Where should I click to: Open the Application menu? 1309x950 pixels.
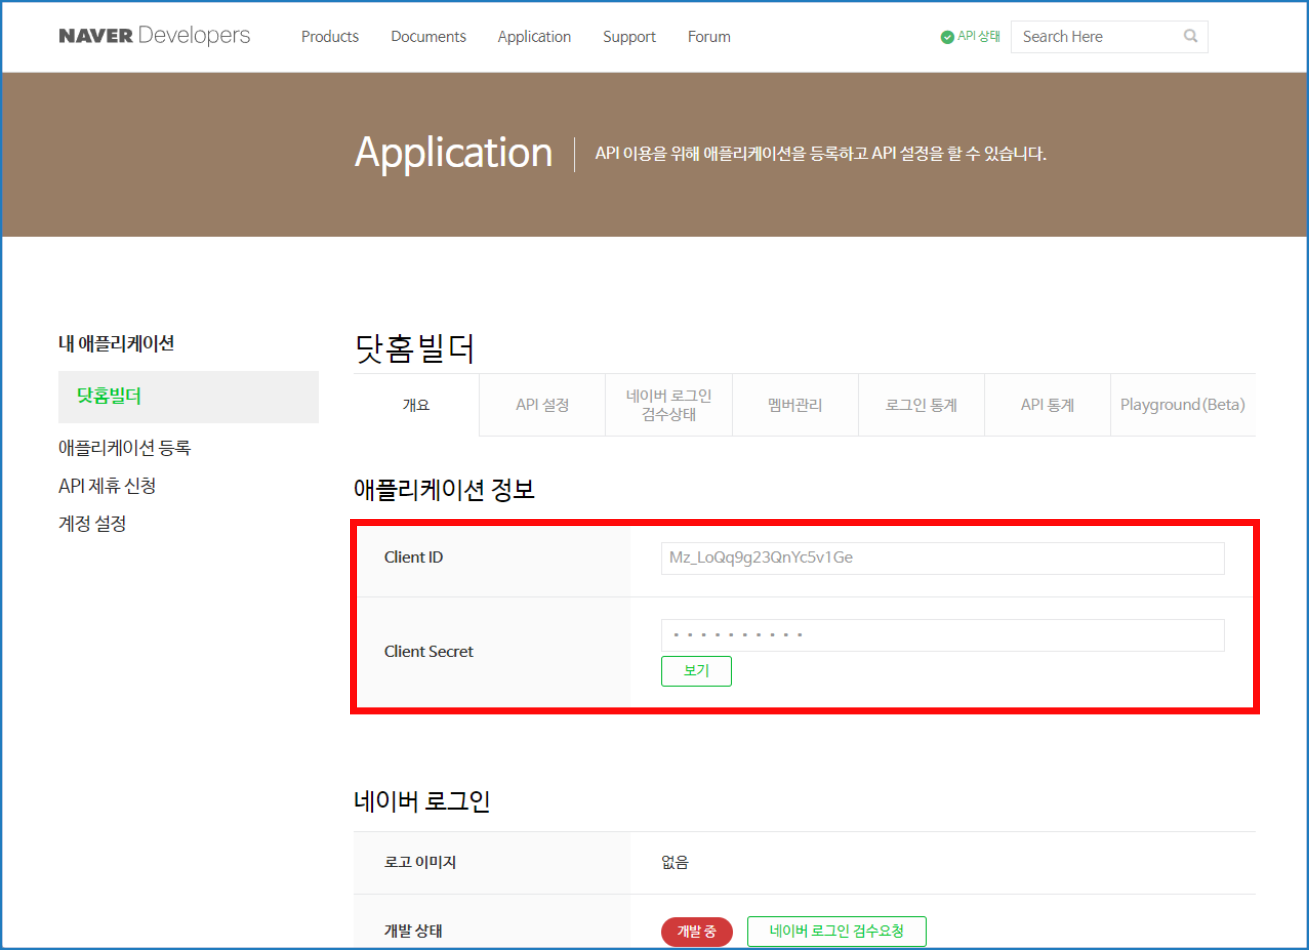pos(534,37)
